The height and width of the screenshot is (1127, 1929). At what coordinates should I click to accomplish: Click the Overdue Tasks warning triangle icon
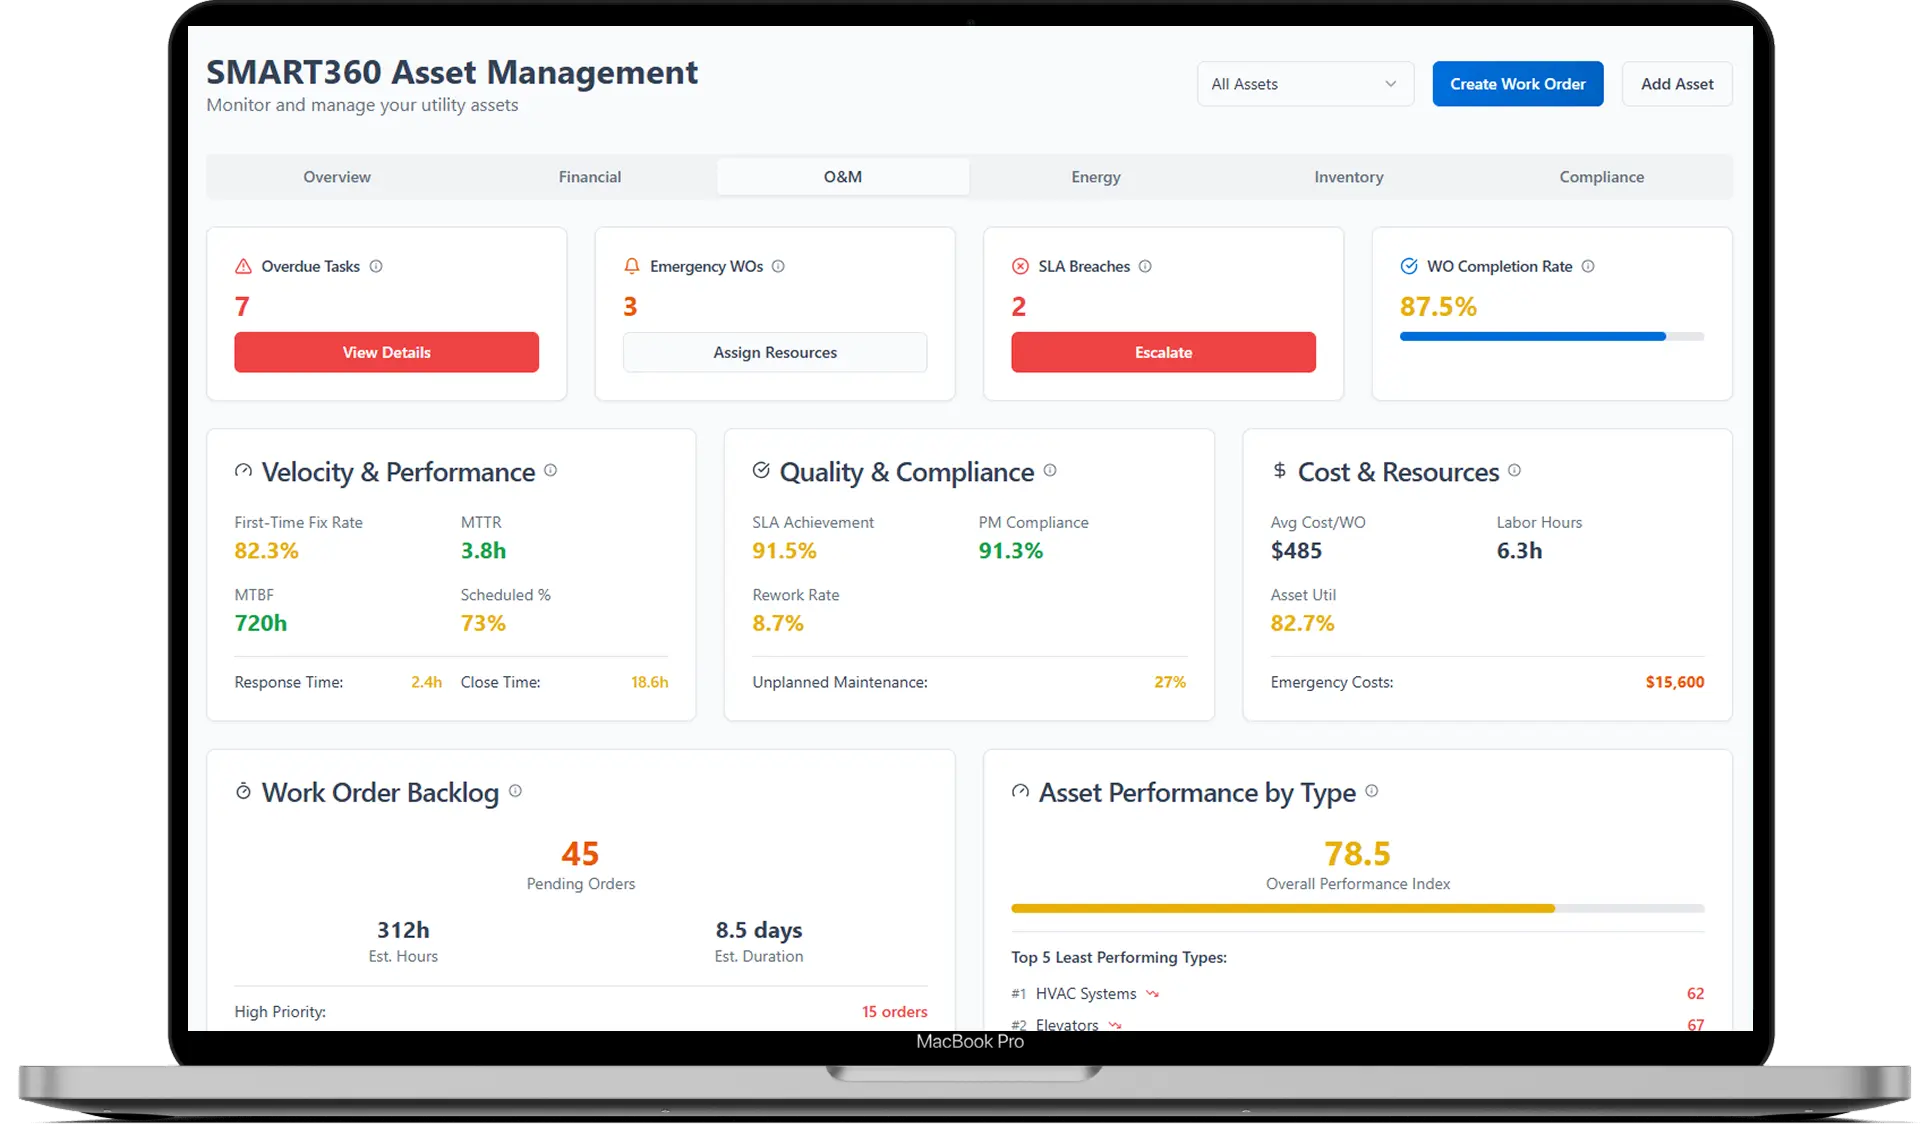point(242,266)
